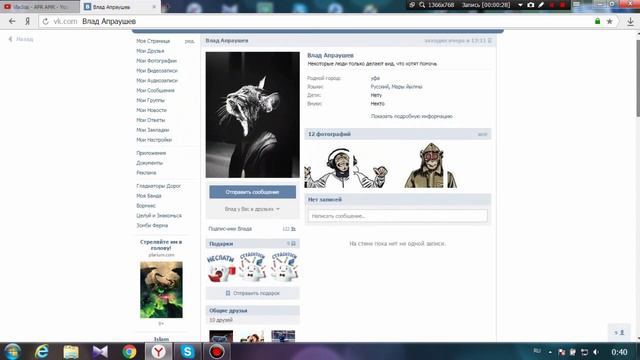Expand the 'Влад у Вас в друзьях' dropdown
640x360 pixels.
(252, 209)
